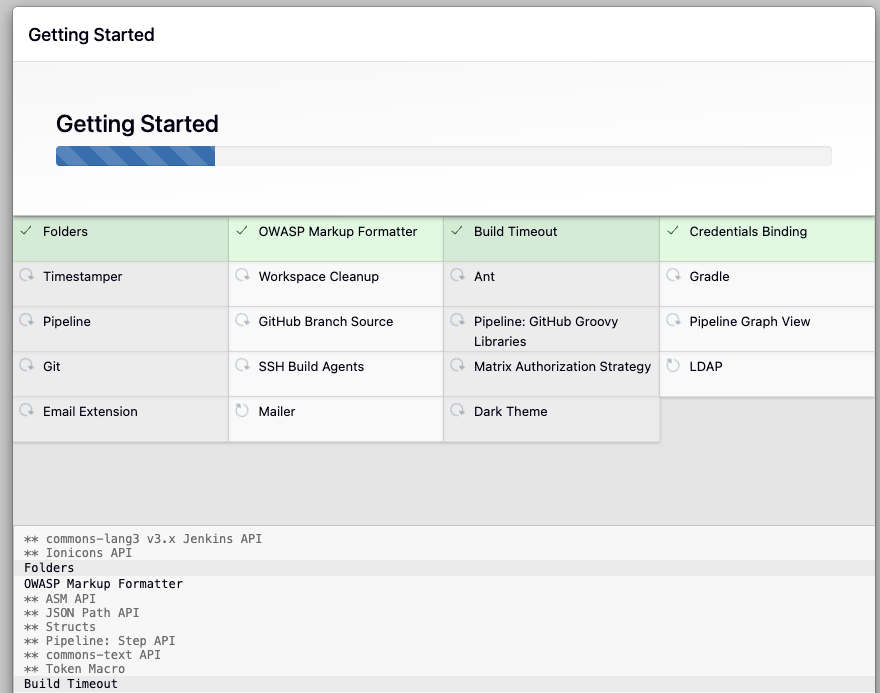
Task: Select the Credentials Binding plugin label
Action: tap(748, 231)
